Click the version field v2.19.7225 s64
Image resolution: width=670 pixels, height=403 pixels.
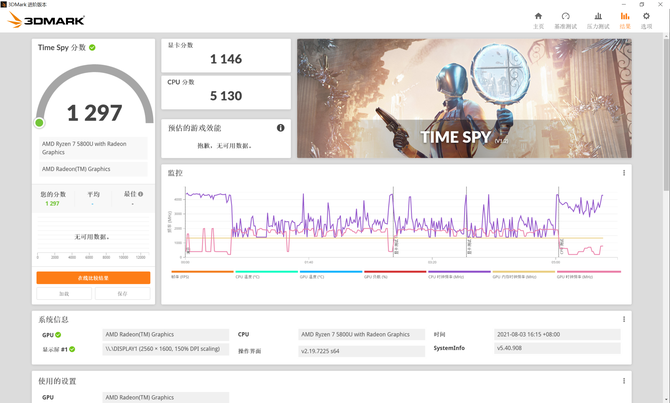361,351
